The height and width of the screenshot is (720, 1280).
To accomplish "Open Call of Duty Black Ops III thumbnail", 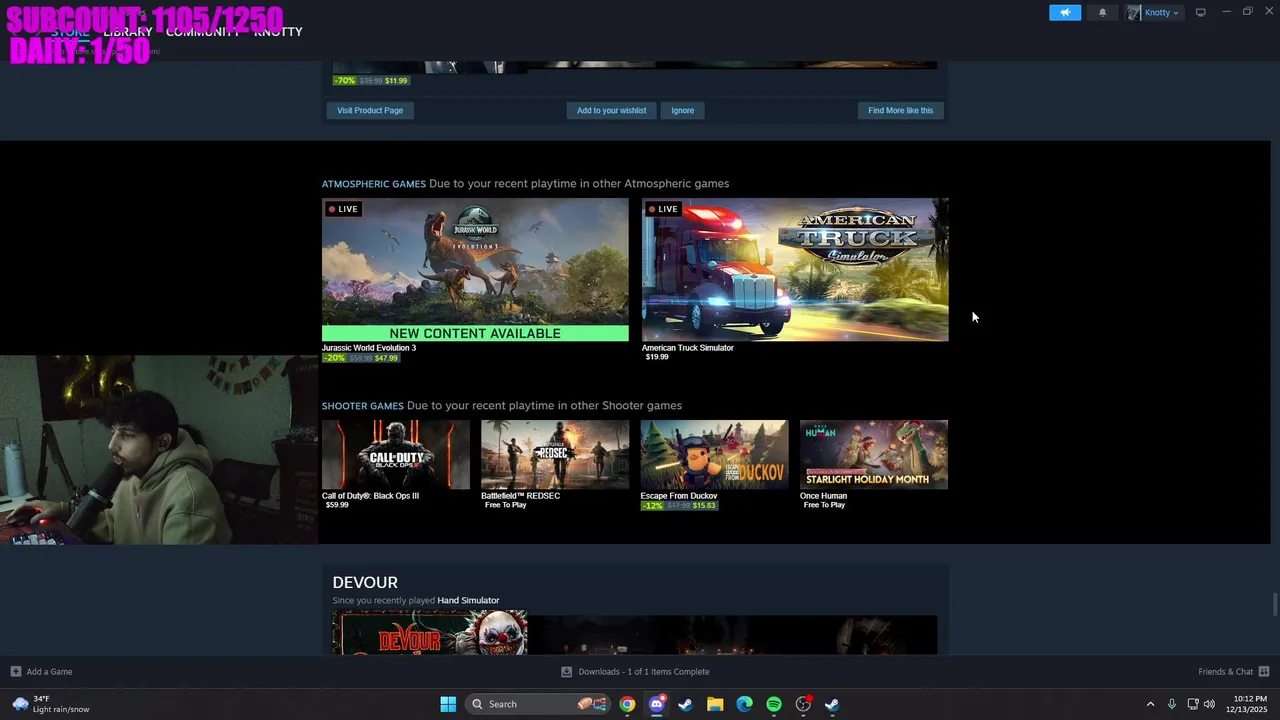I will [x=396, y=455].
